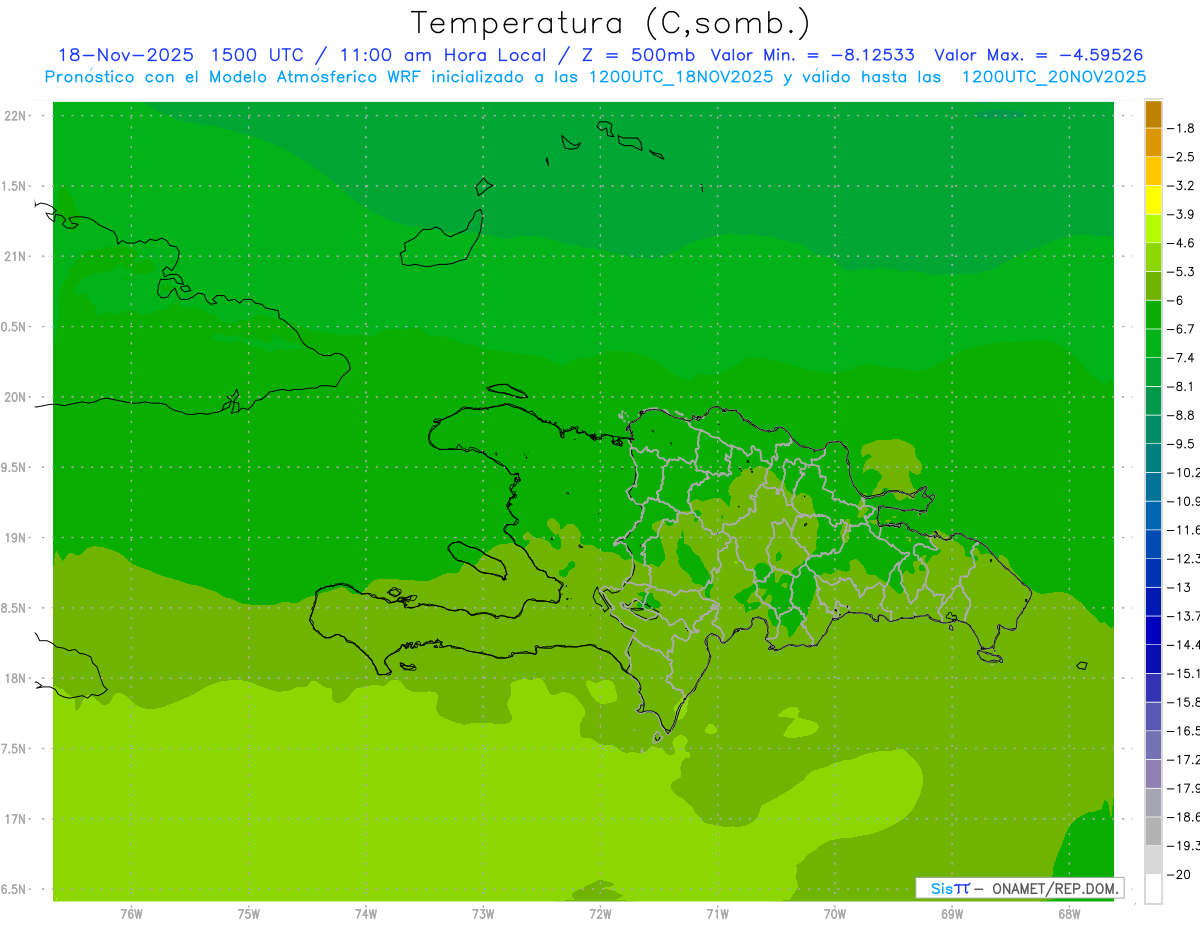Viewport: 1200px width, 927px height.
Task: Click the "22N" latitude axis label
Action: (16, 116)
